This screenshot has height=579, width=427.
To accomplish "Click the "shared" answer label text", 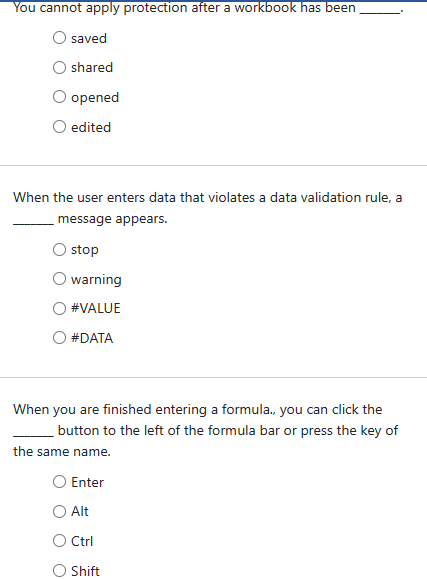I will [x=92, y=68].
